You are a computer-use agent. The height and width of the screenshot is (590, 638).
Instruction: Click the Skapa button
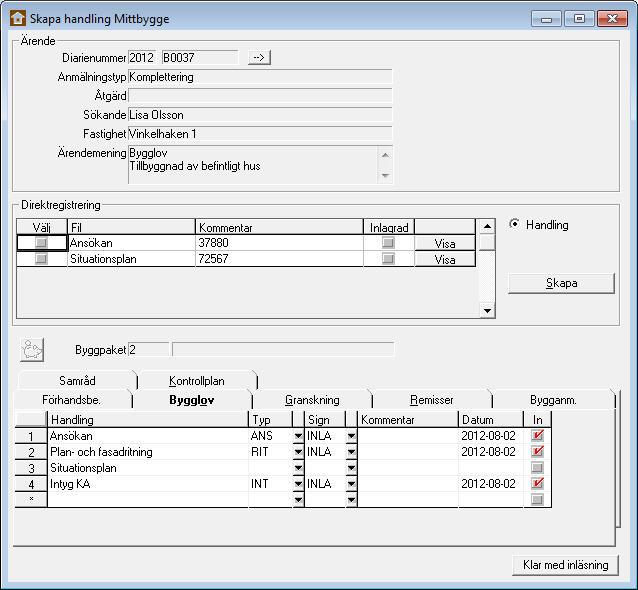pyautogui.click(x=562, y=283)
